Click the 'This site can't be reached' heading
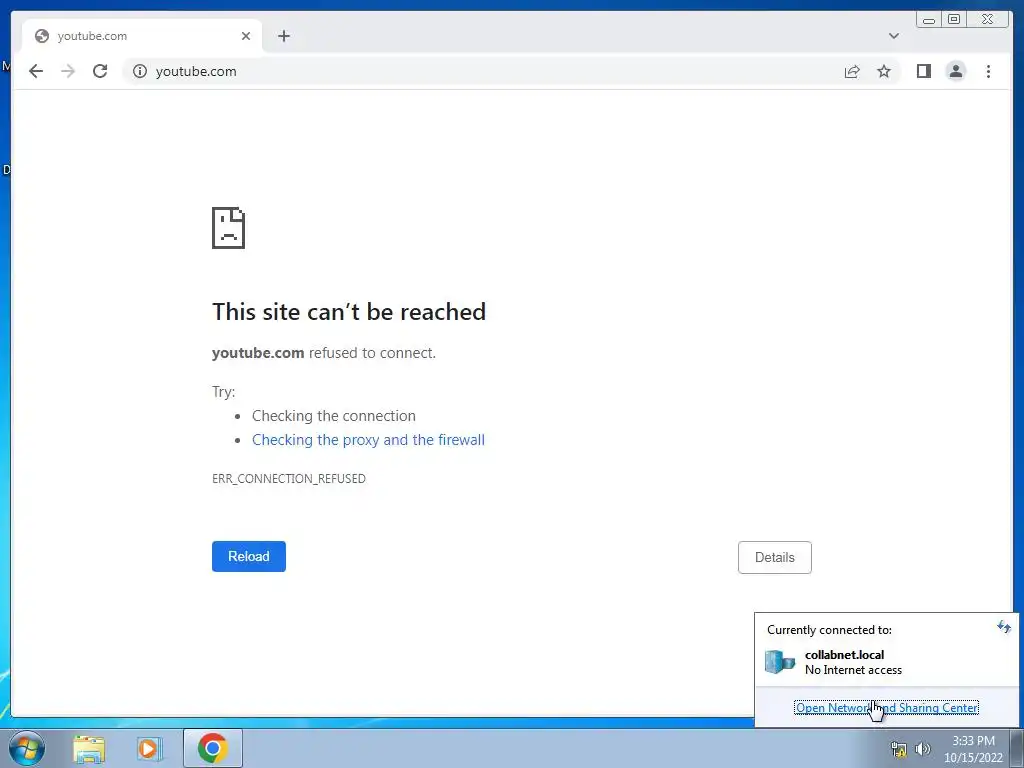Screen dimensions: 1024x768 (349, 312)
